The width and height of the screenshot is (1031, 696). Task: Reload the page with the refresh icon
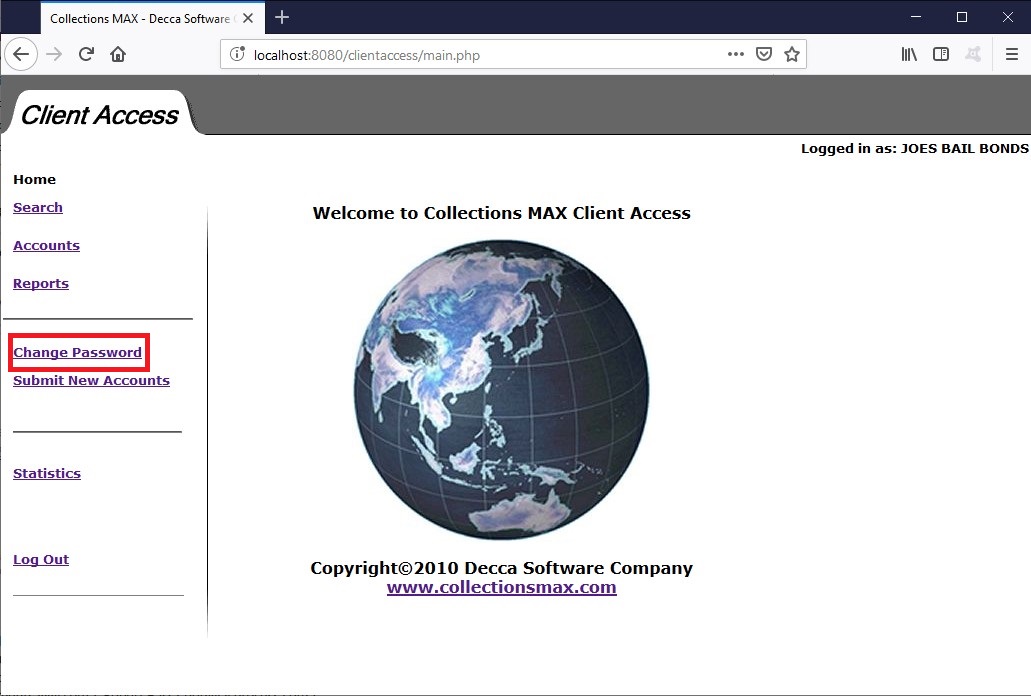[x=86, y=54]
